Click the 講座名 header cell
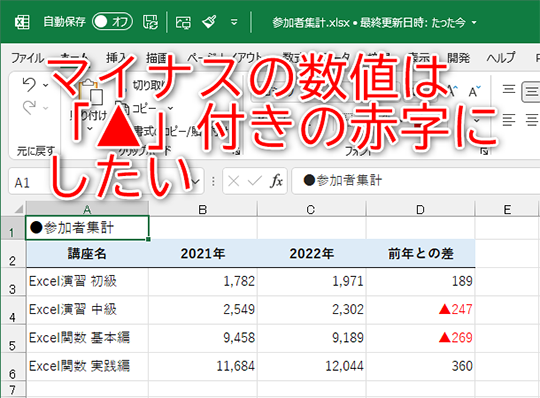 click(87, 254)
